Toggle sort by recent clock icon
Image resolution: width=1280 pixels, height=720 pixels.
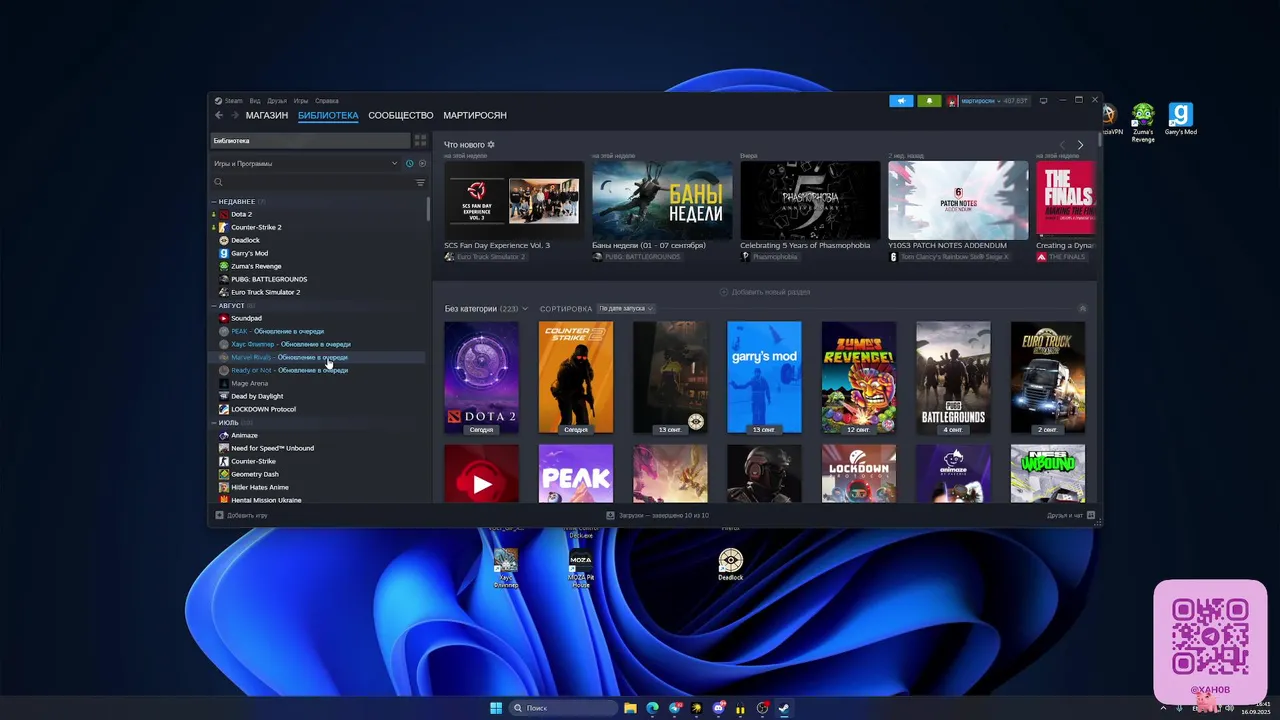[x=410, y=163]
